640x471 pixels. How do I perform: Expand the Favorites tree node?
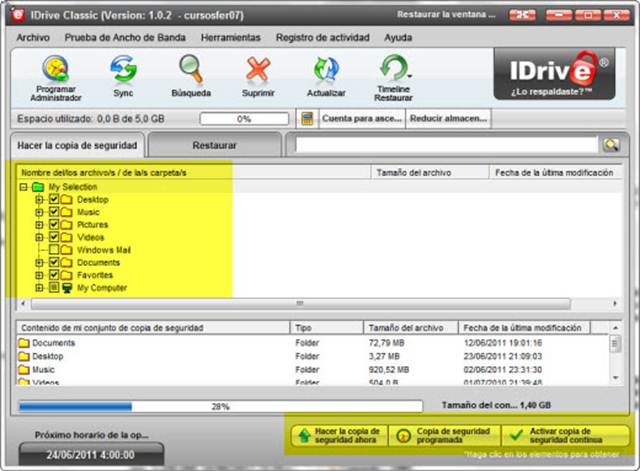[x=39, y=275]
